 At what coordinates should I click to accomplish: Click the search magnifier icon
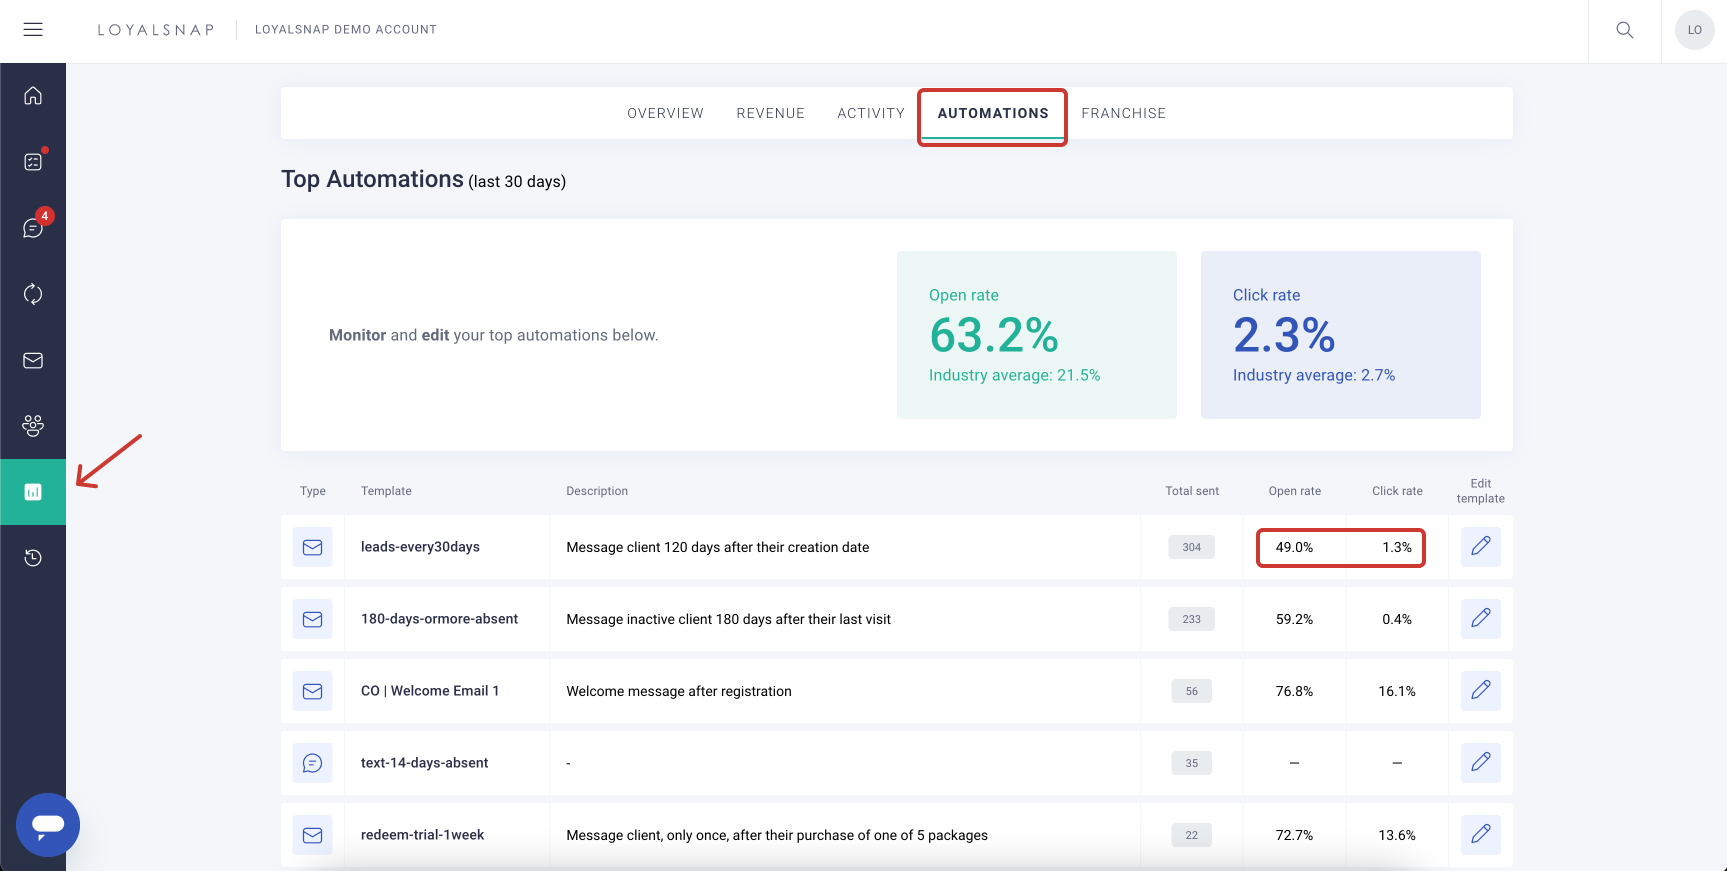pyautogui.click(x=1625, y=30)
